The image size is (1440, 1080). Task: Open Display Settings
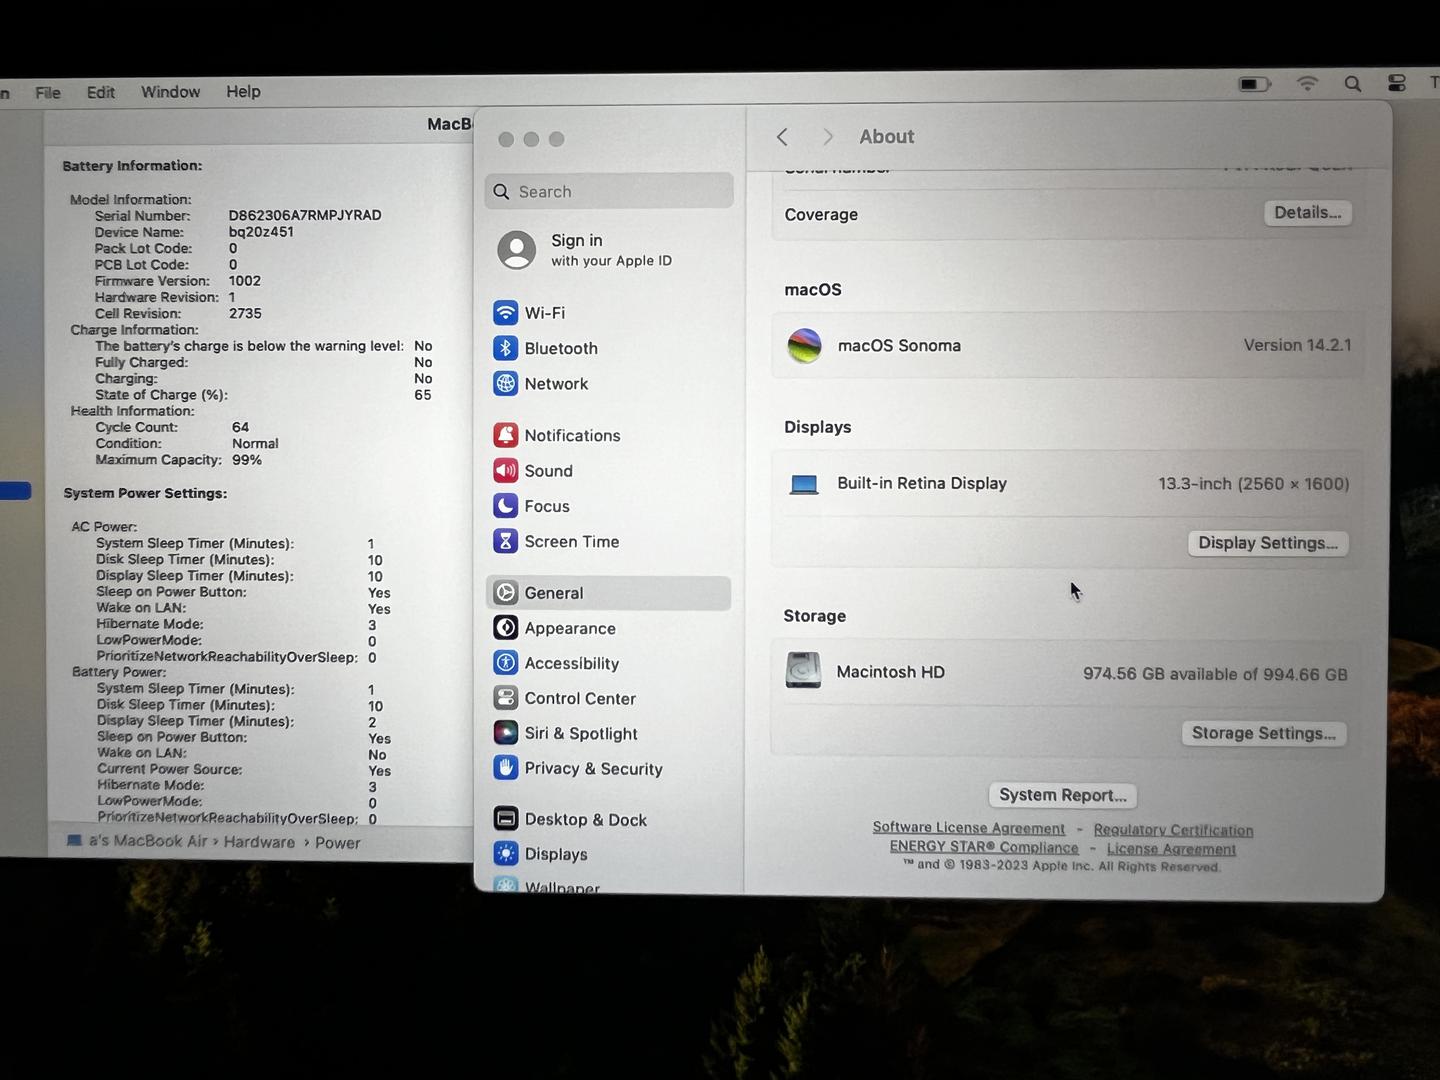point(1268,543)
